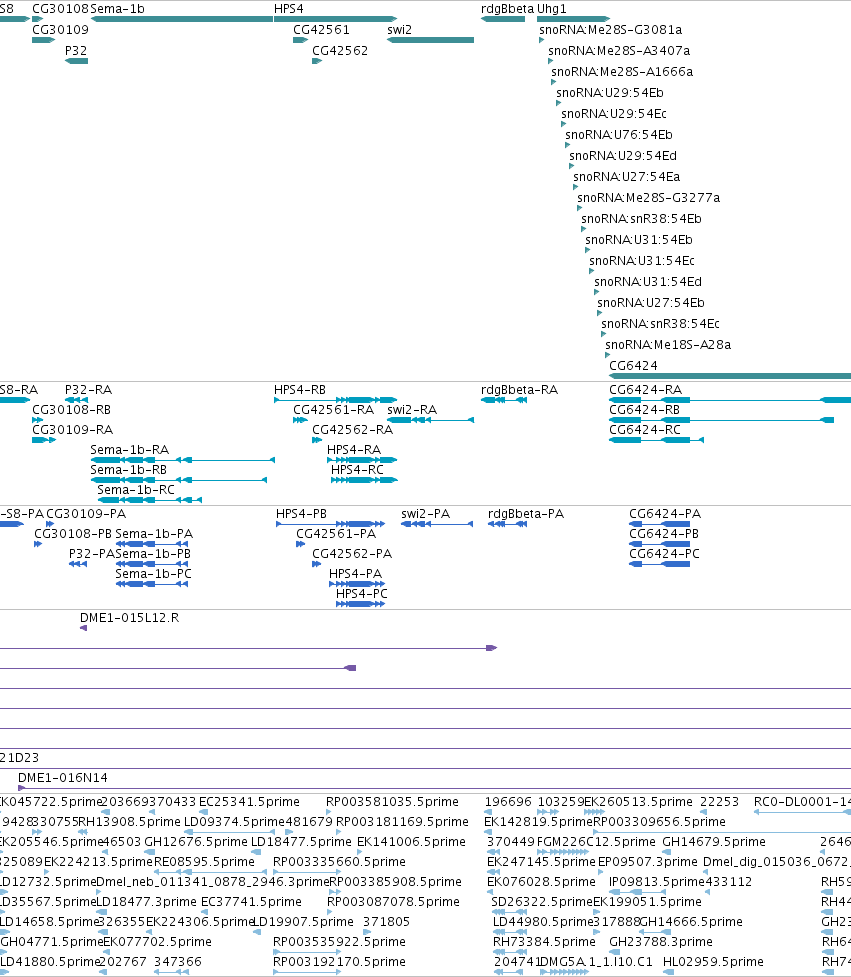Select the swi2-PA protein label

point(426,513)
